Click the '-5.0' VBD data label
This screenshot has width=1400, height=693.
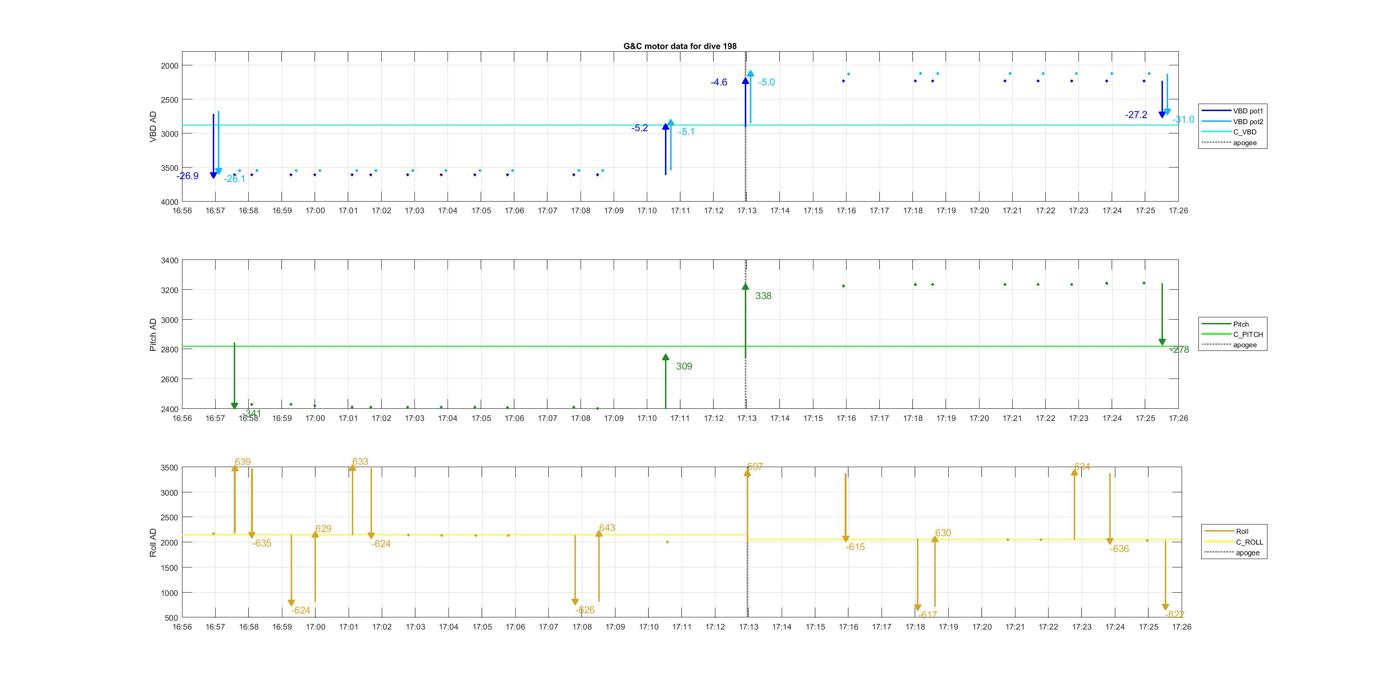(x=766, y=82)
